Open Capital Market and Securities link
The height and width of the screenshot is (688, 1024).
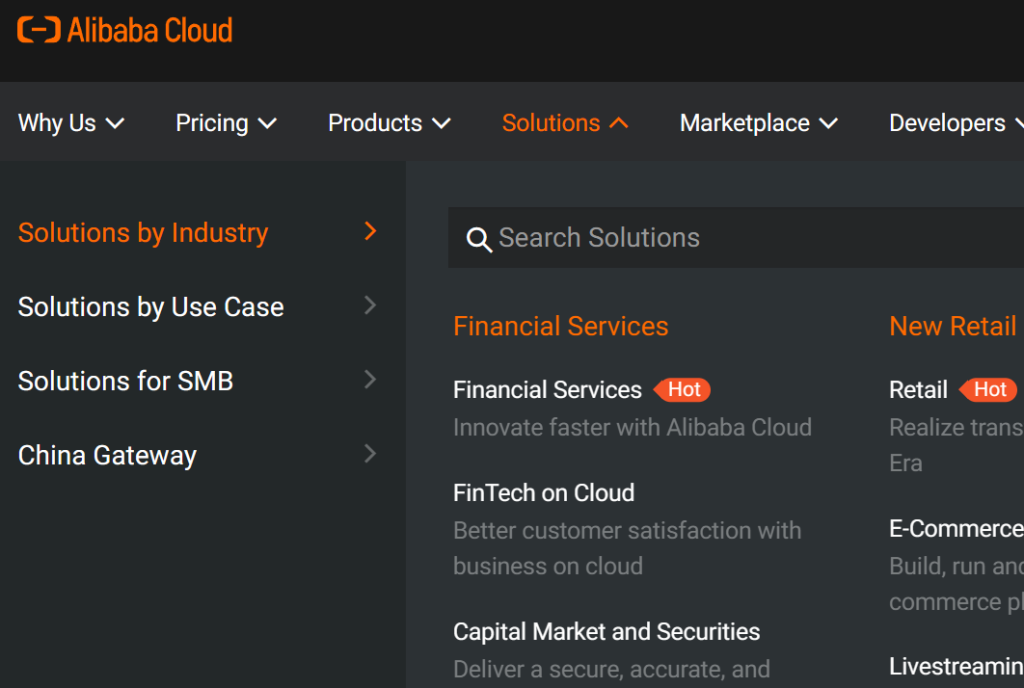click(607, 632)
